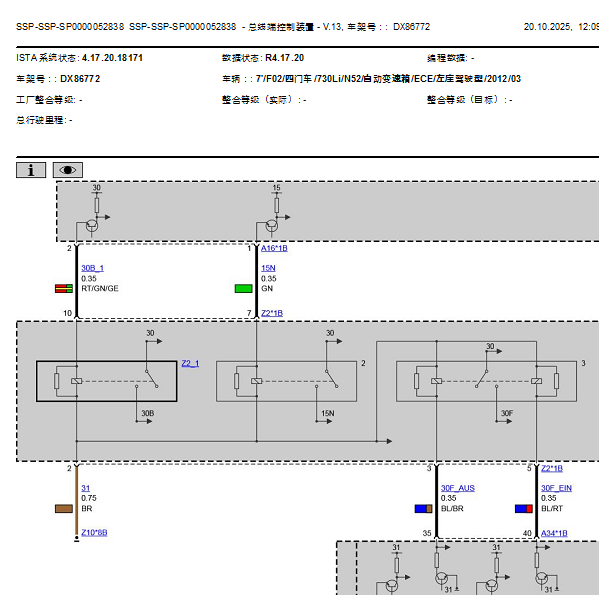Select the transistor symbol under terminal 15 at top
This screenshot has width=599, height=595.
(272, 226)
